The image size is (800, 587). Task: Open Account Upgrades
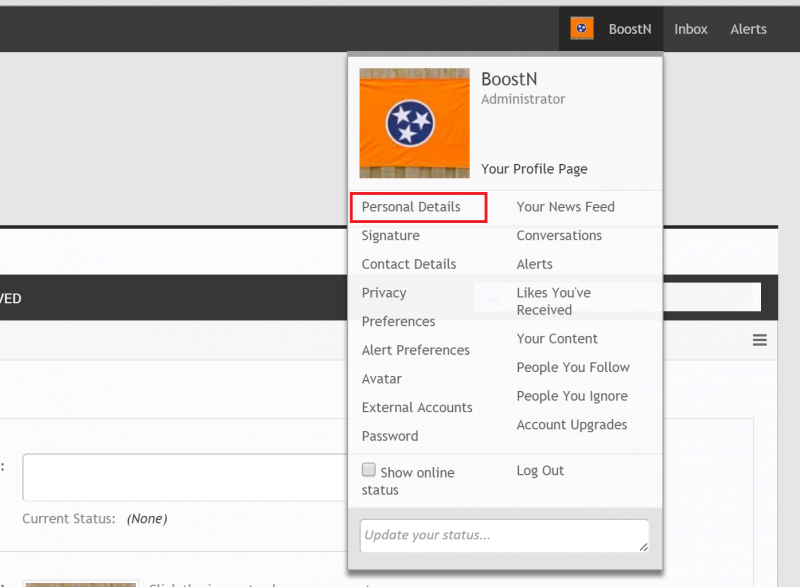(x=571, y=425)
